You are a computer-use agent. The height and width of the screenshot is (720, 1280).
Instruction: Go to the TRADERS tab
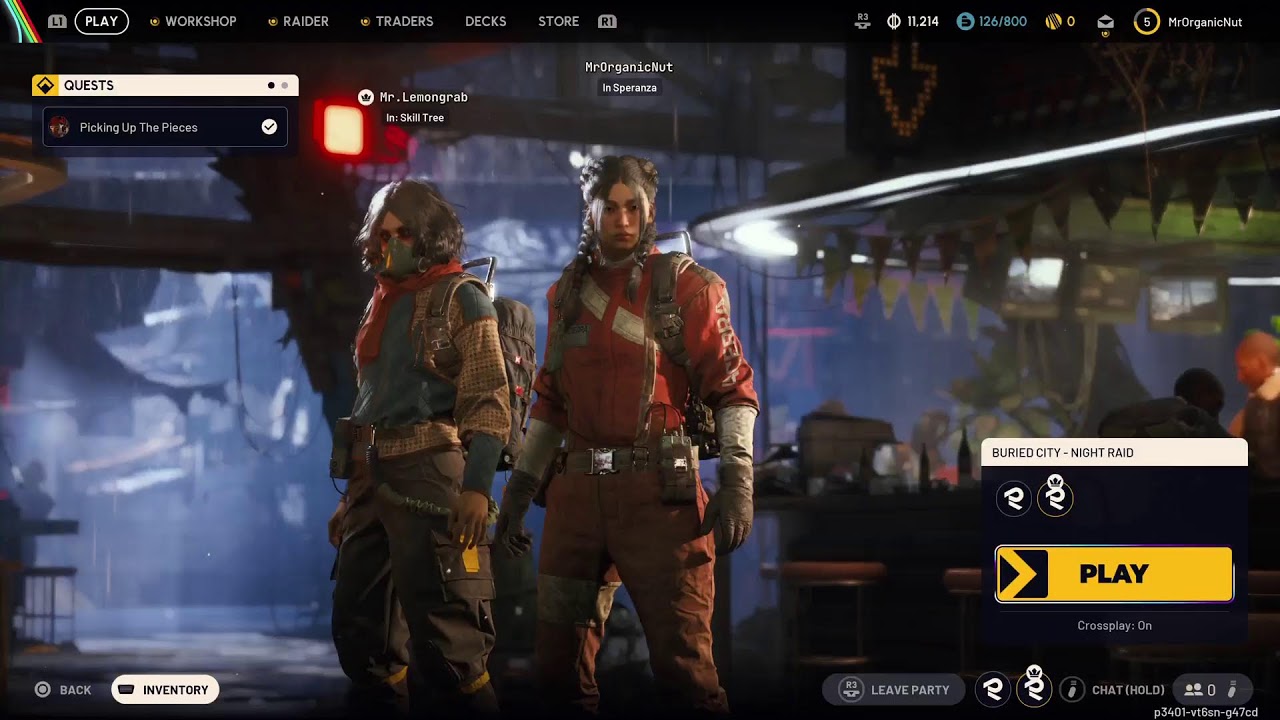[405, 21]
